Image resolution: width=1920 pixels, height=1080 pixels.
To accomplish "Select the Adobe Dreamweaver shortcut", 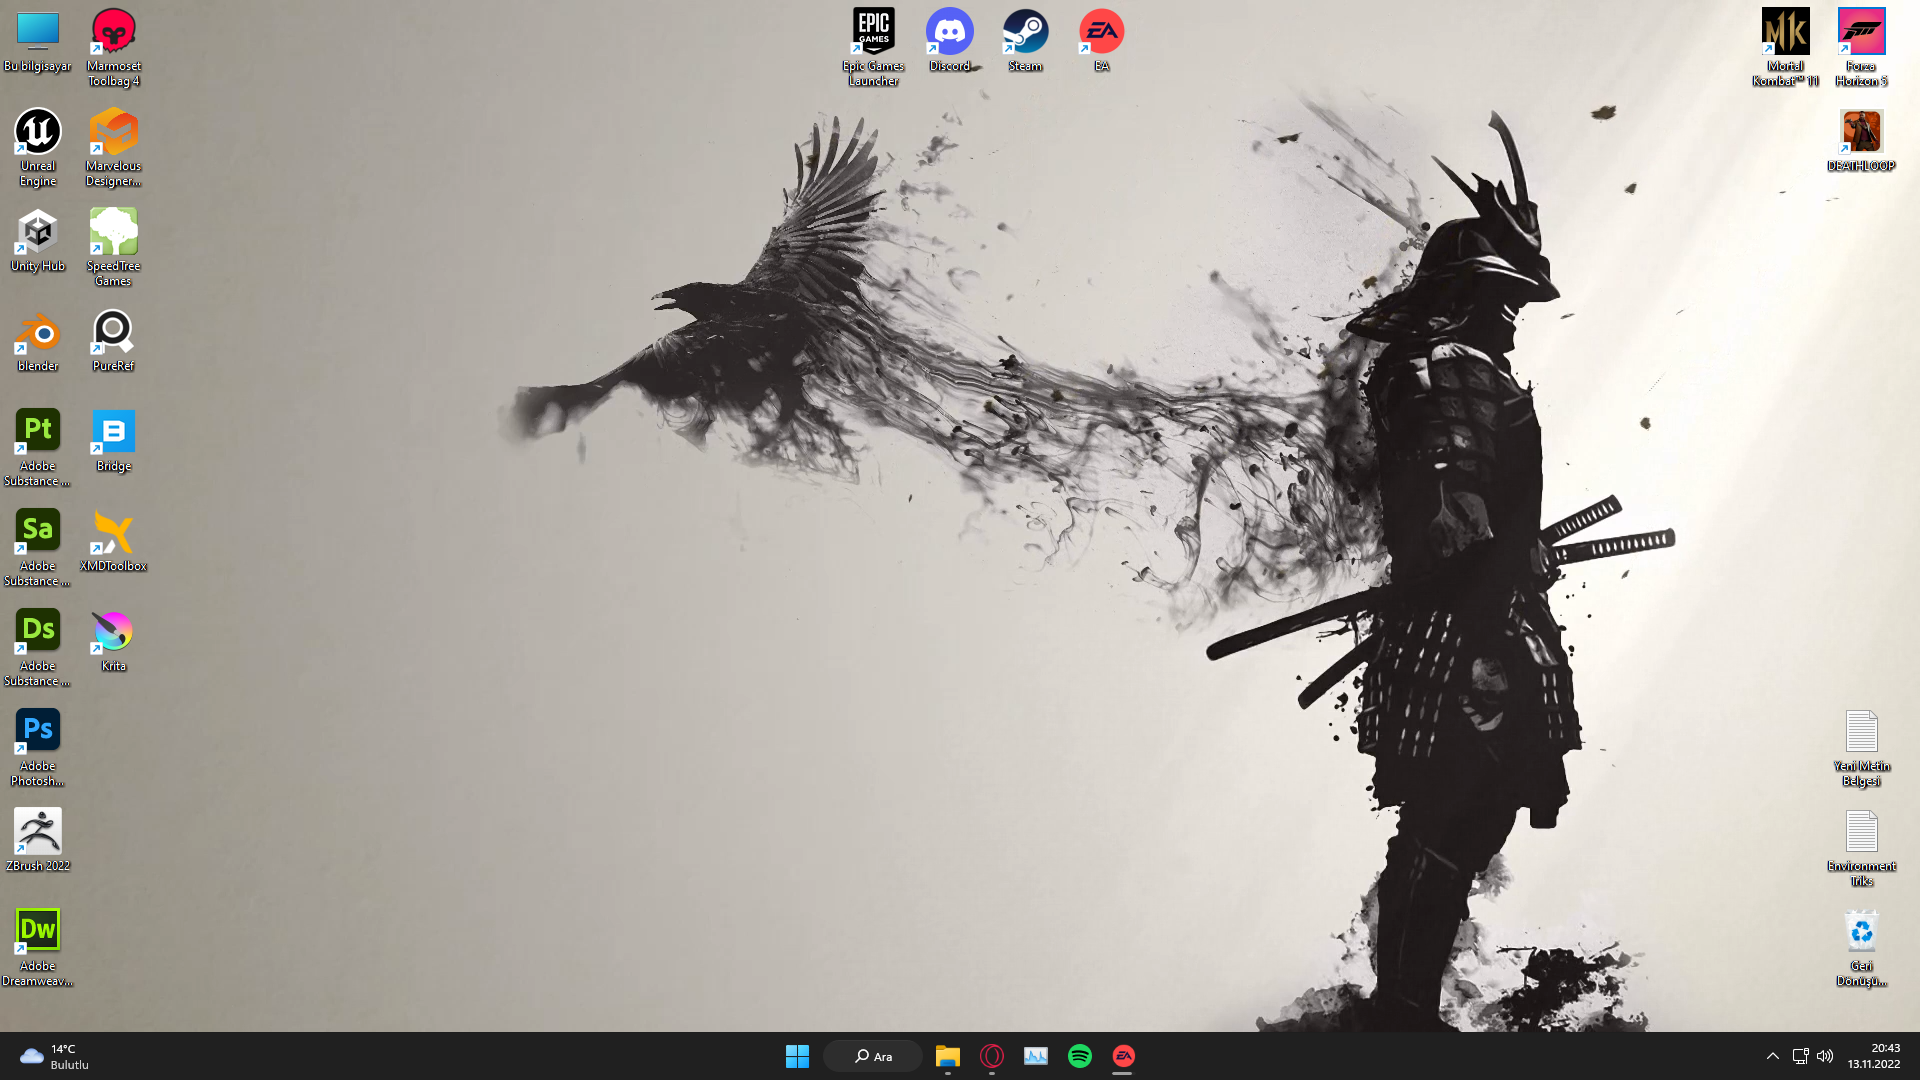I will pyautogui.click(x=38, y=947).
